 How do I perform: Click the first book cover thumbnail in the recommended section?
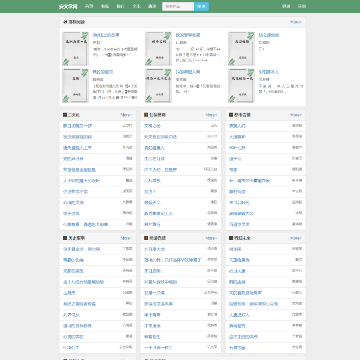75,49
